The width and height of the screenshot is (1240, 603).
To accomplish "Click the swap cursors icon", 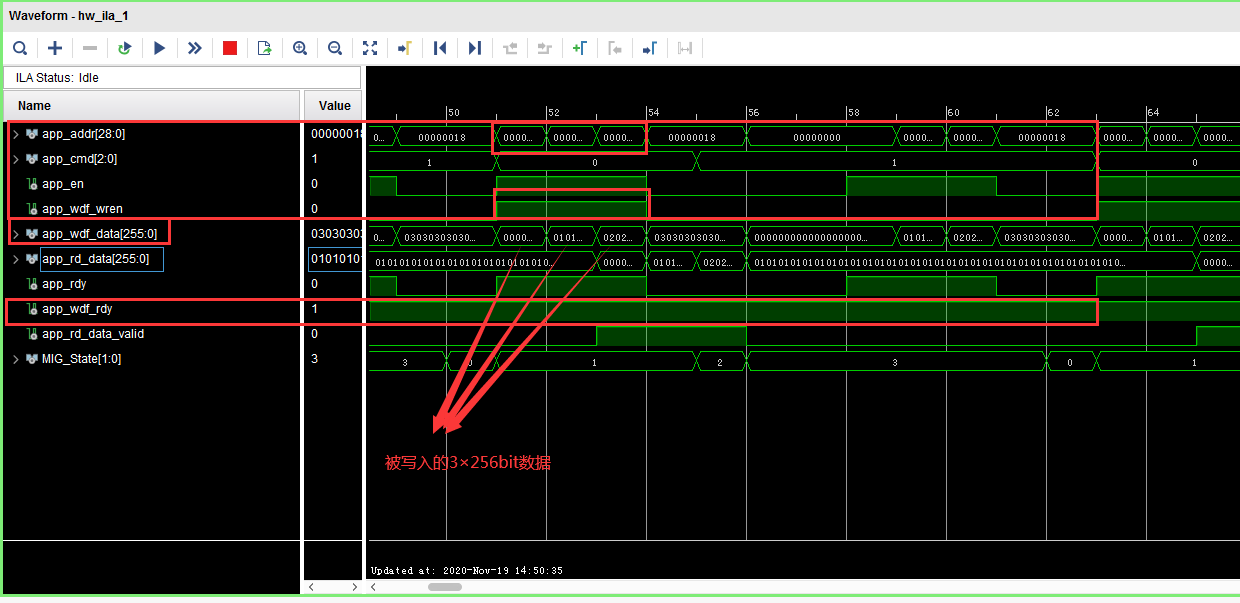I will tap(685, 48).
